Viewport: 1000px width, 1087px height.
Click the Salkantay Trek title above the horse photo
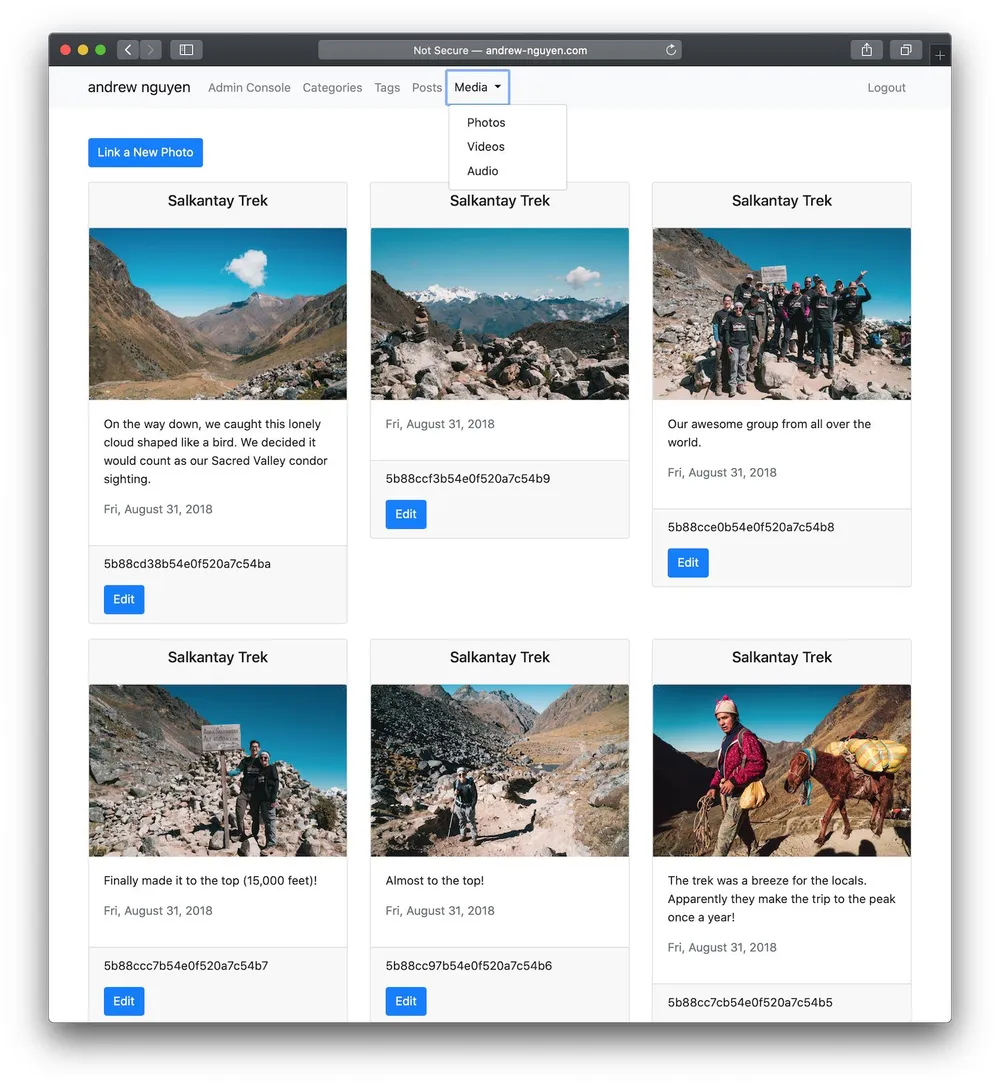[x=782, y=657]
